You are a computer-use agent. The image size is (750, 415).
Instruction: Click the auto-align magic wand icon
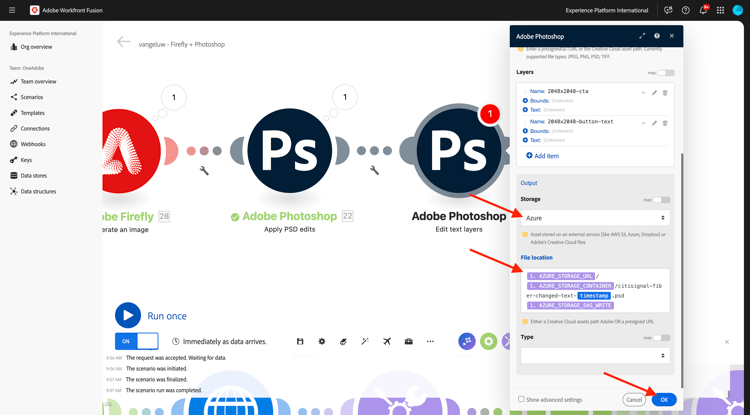pos(365,341)
